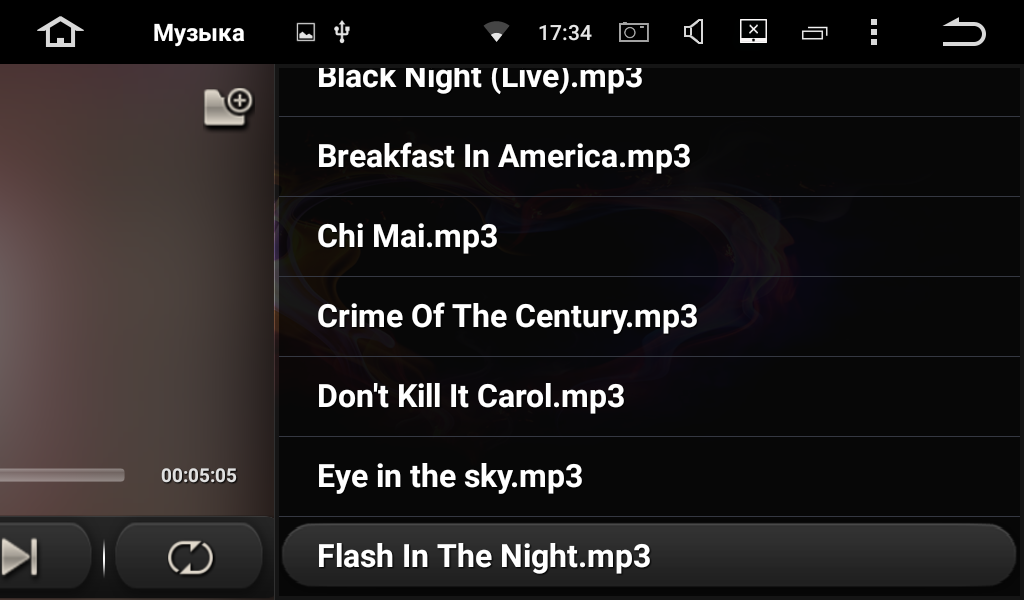Image resolution: width=1024 pixels, height=600 pixels.
Task: Tap the speaker volume icon
Action: pyautogui.click(x=693, y=32)
